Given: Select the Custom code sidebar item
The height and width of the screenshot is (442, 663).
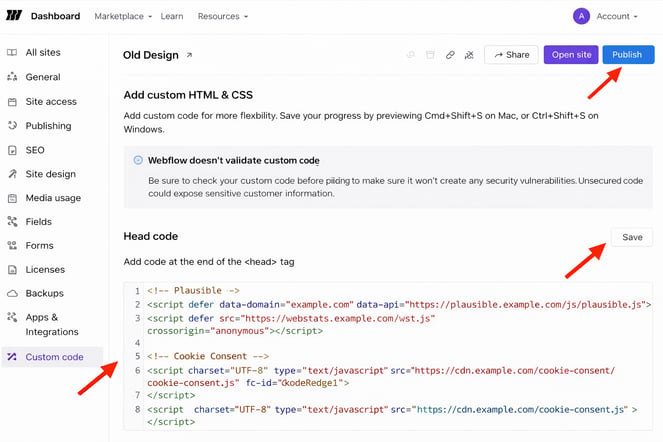Looking at the screenshot, I should 52,357.
